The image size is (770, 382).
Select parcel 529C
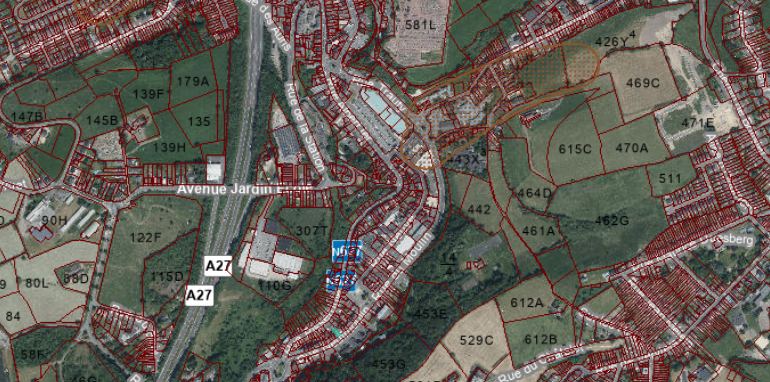coord(476,340)
